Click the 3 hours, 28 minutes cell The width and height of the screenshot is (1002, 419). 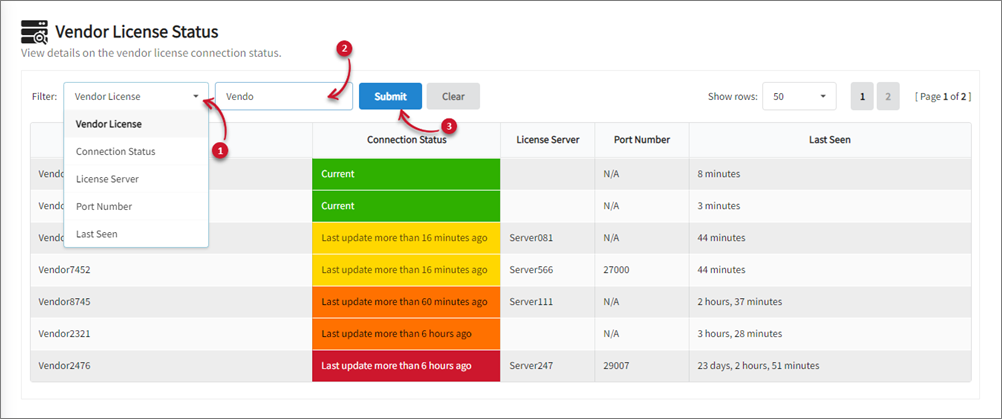[829, 333]
